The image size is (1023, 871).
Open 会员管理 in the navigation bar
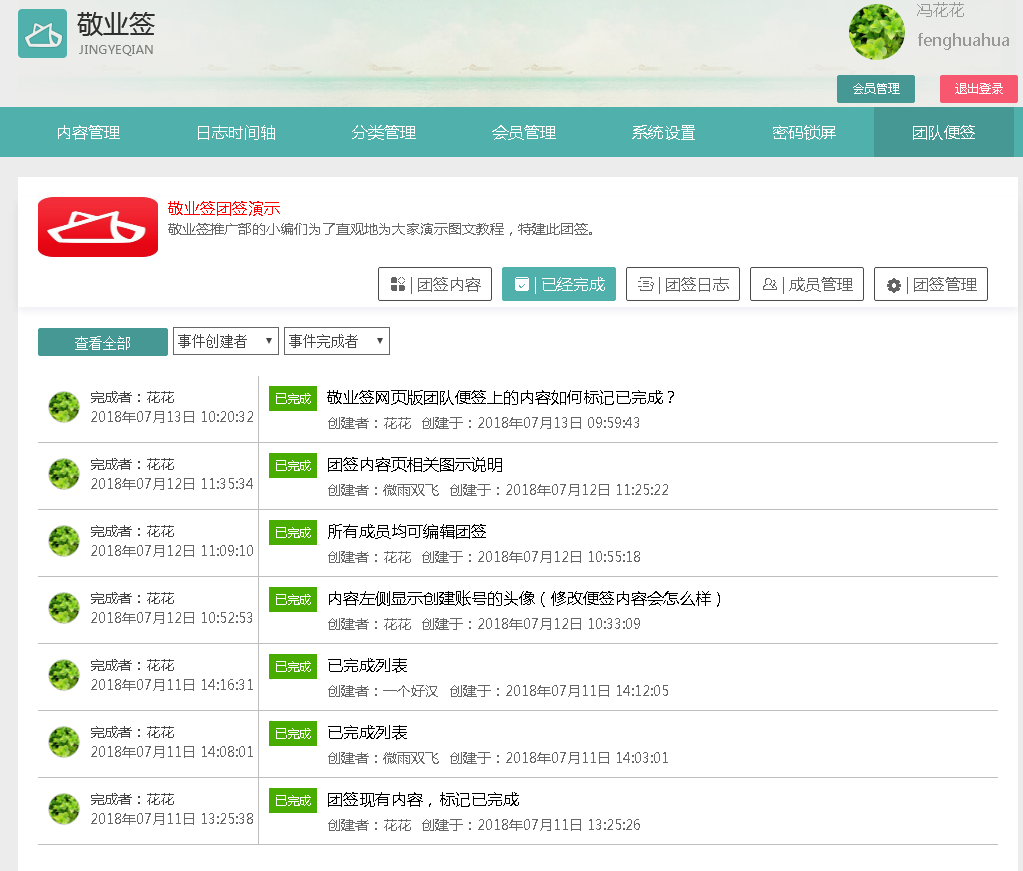524,132
